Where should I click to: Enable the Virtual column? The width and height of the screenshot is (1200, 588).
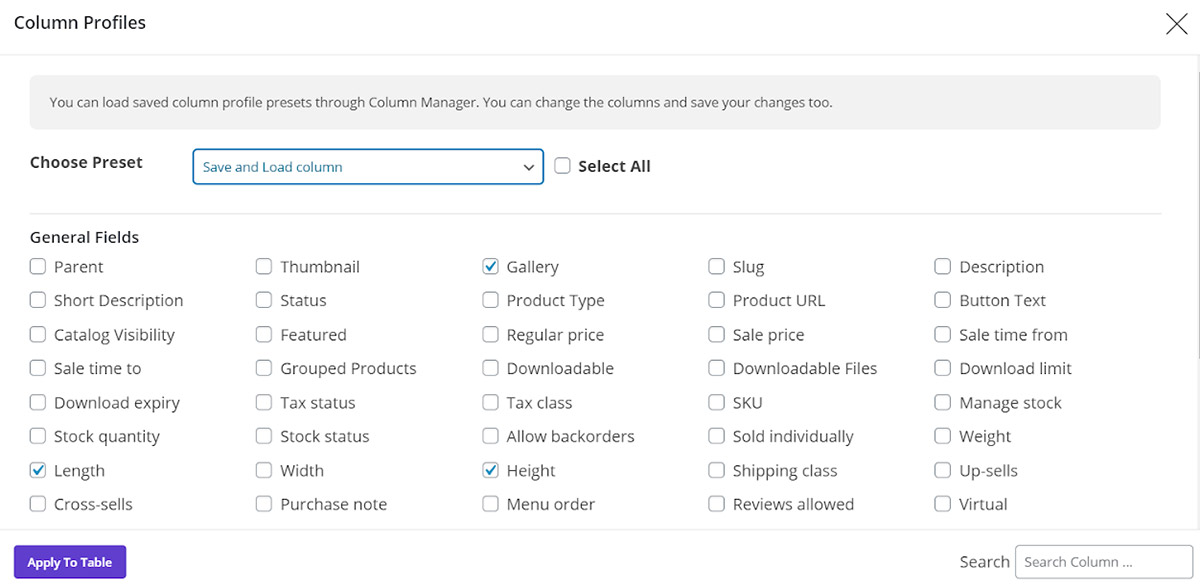pos(942,504)
